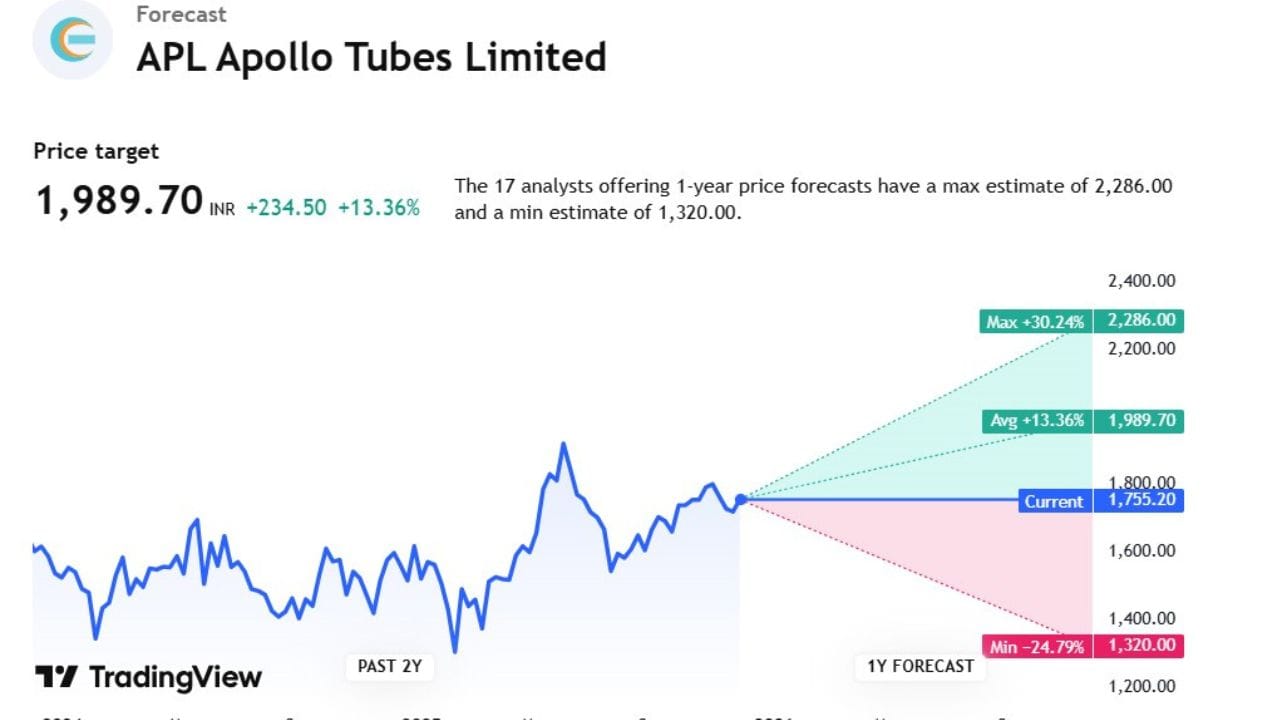Click the 1,320.00 min price label
The image size is (1280, 720).
click(x=1140, y=646)
